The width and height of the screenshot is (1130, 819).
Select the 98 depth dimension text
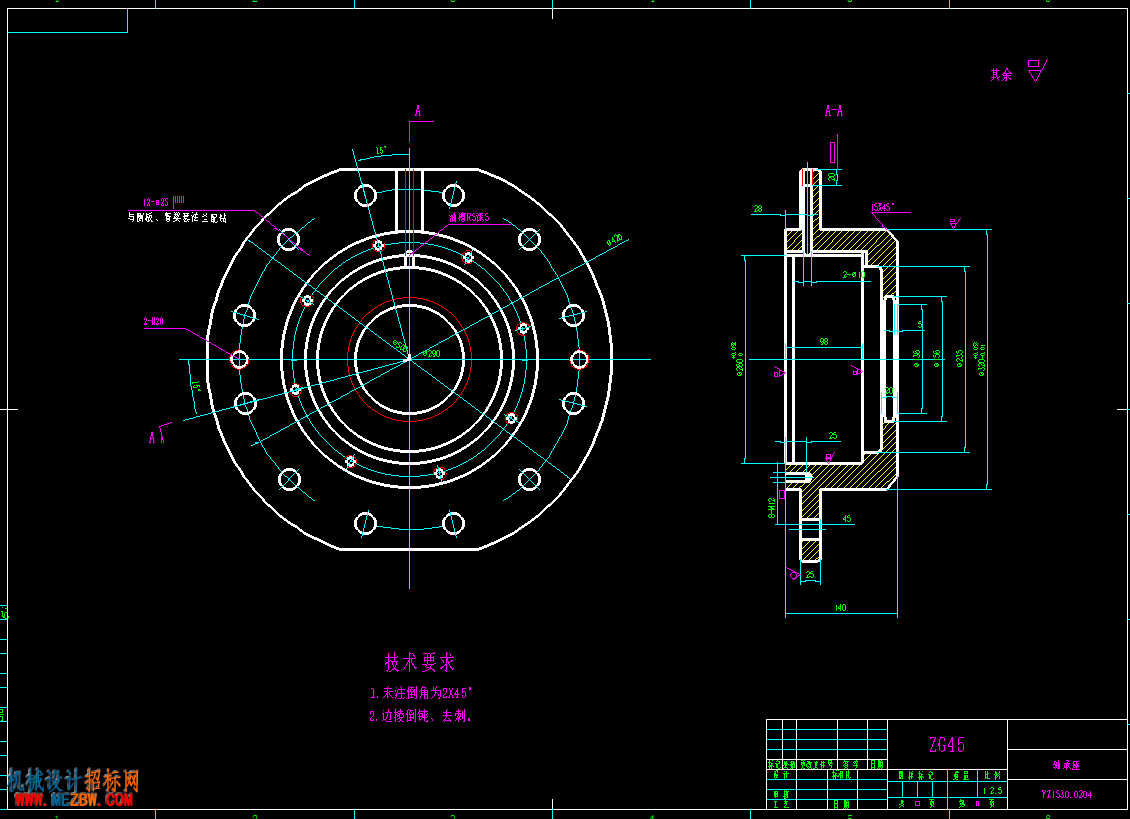click(x=823, y=342)
